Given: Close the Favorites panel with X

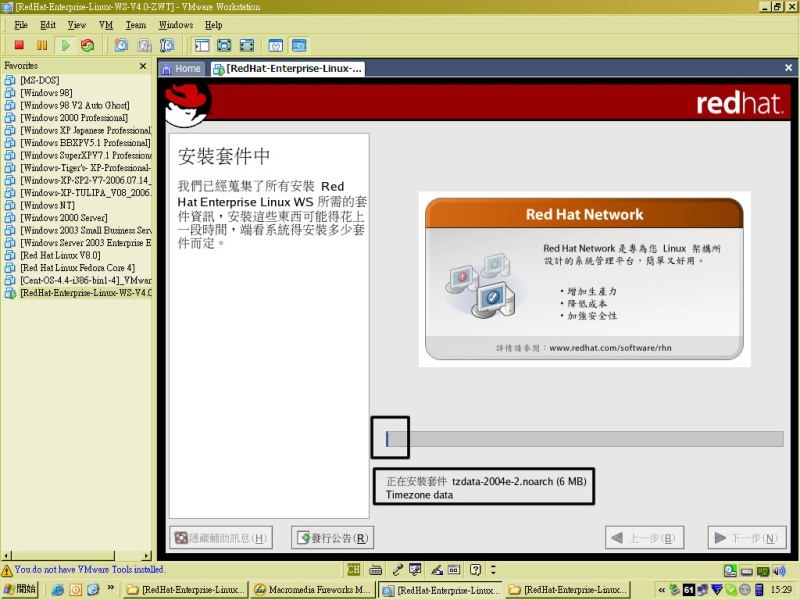Looking at the screenshot, I should [143, 66].
